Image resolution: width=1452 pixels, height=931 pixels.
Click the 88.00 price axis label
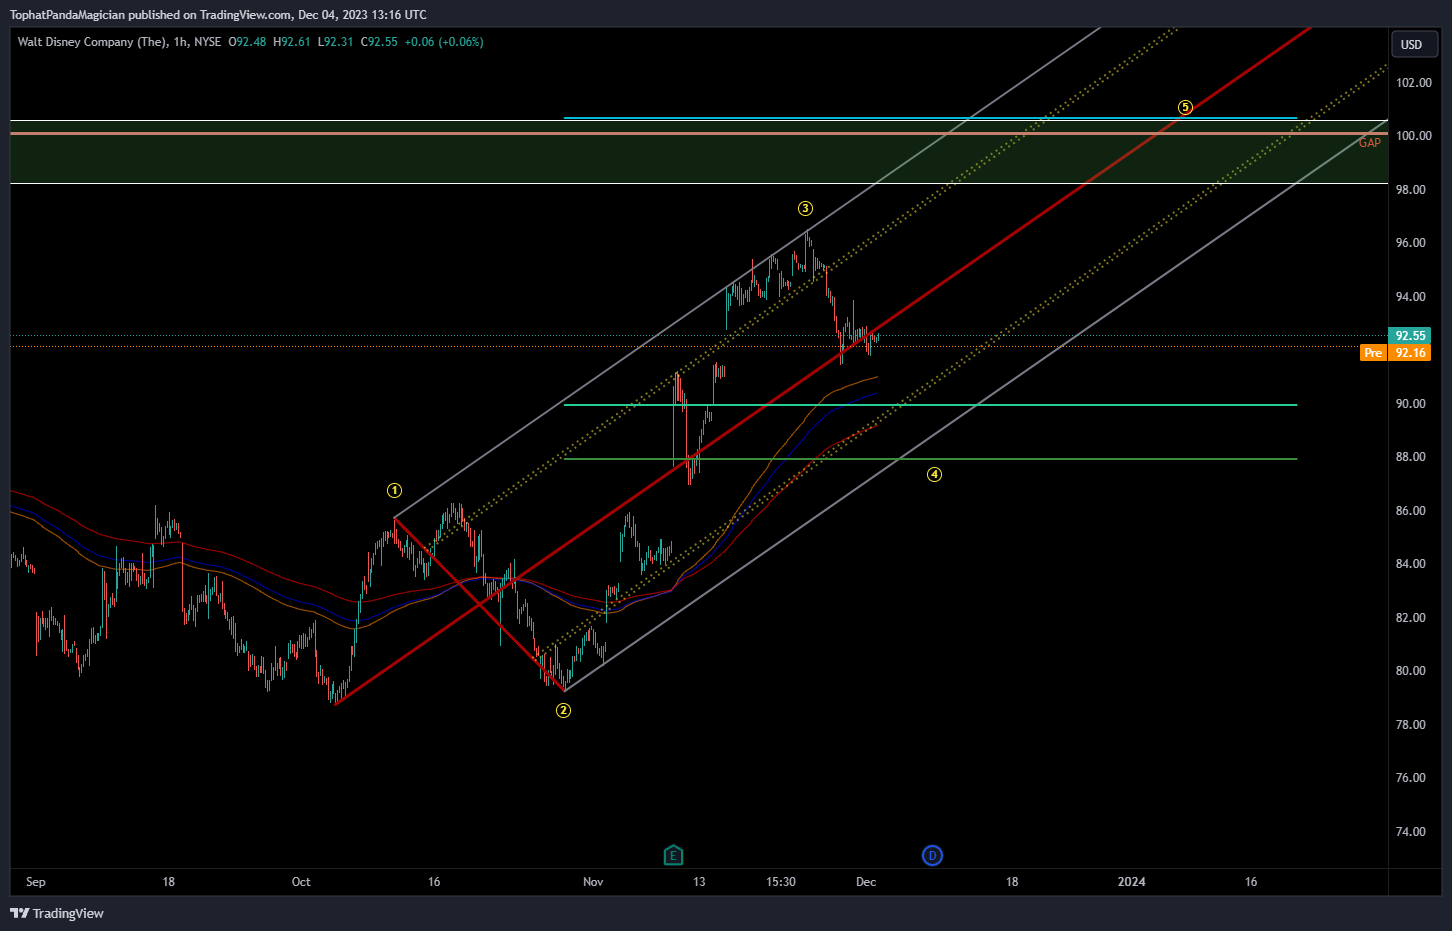coord(1410,457)
